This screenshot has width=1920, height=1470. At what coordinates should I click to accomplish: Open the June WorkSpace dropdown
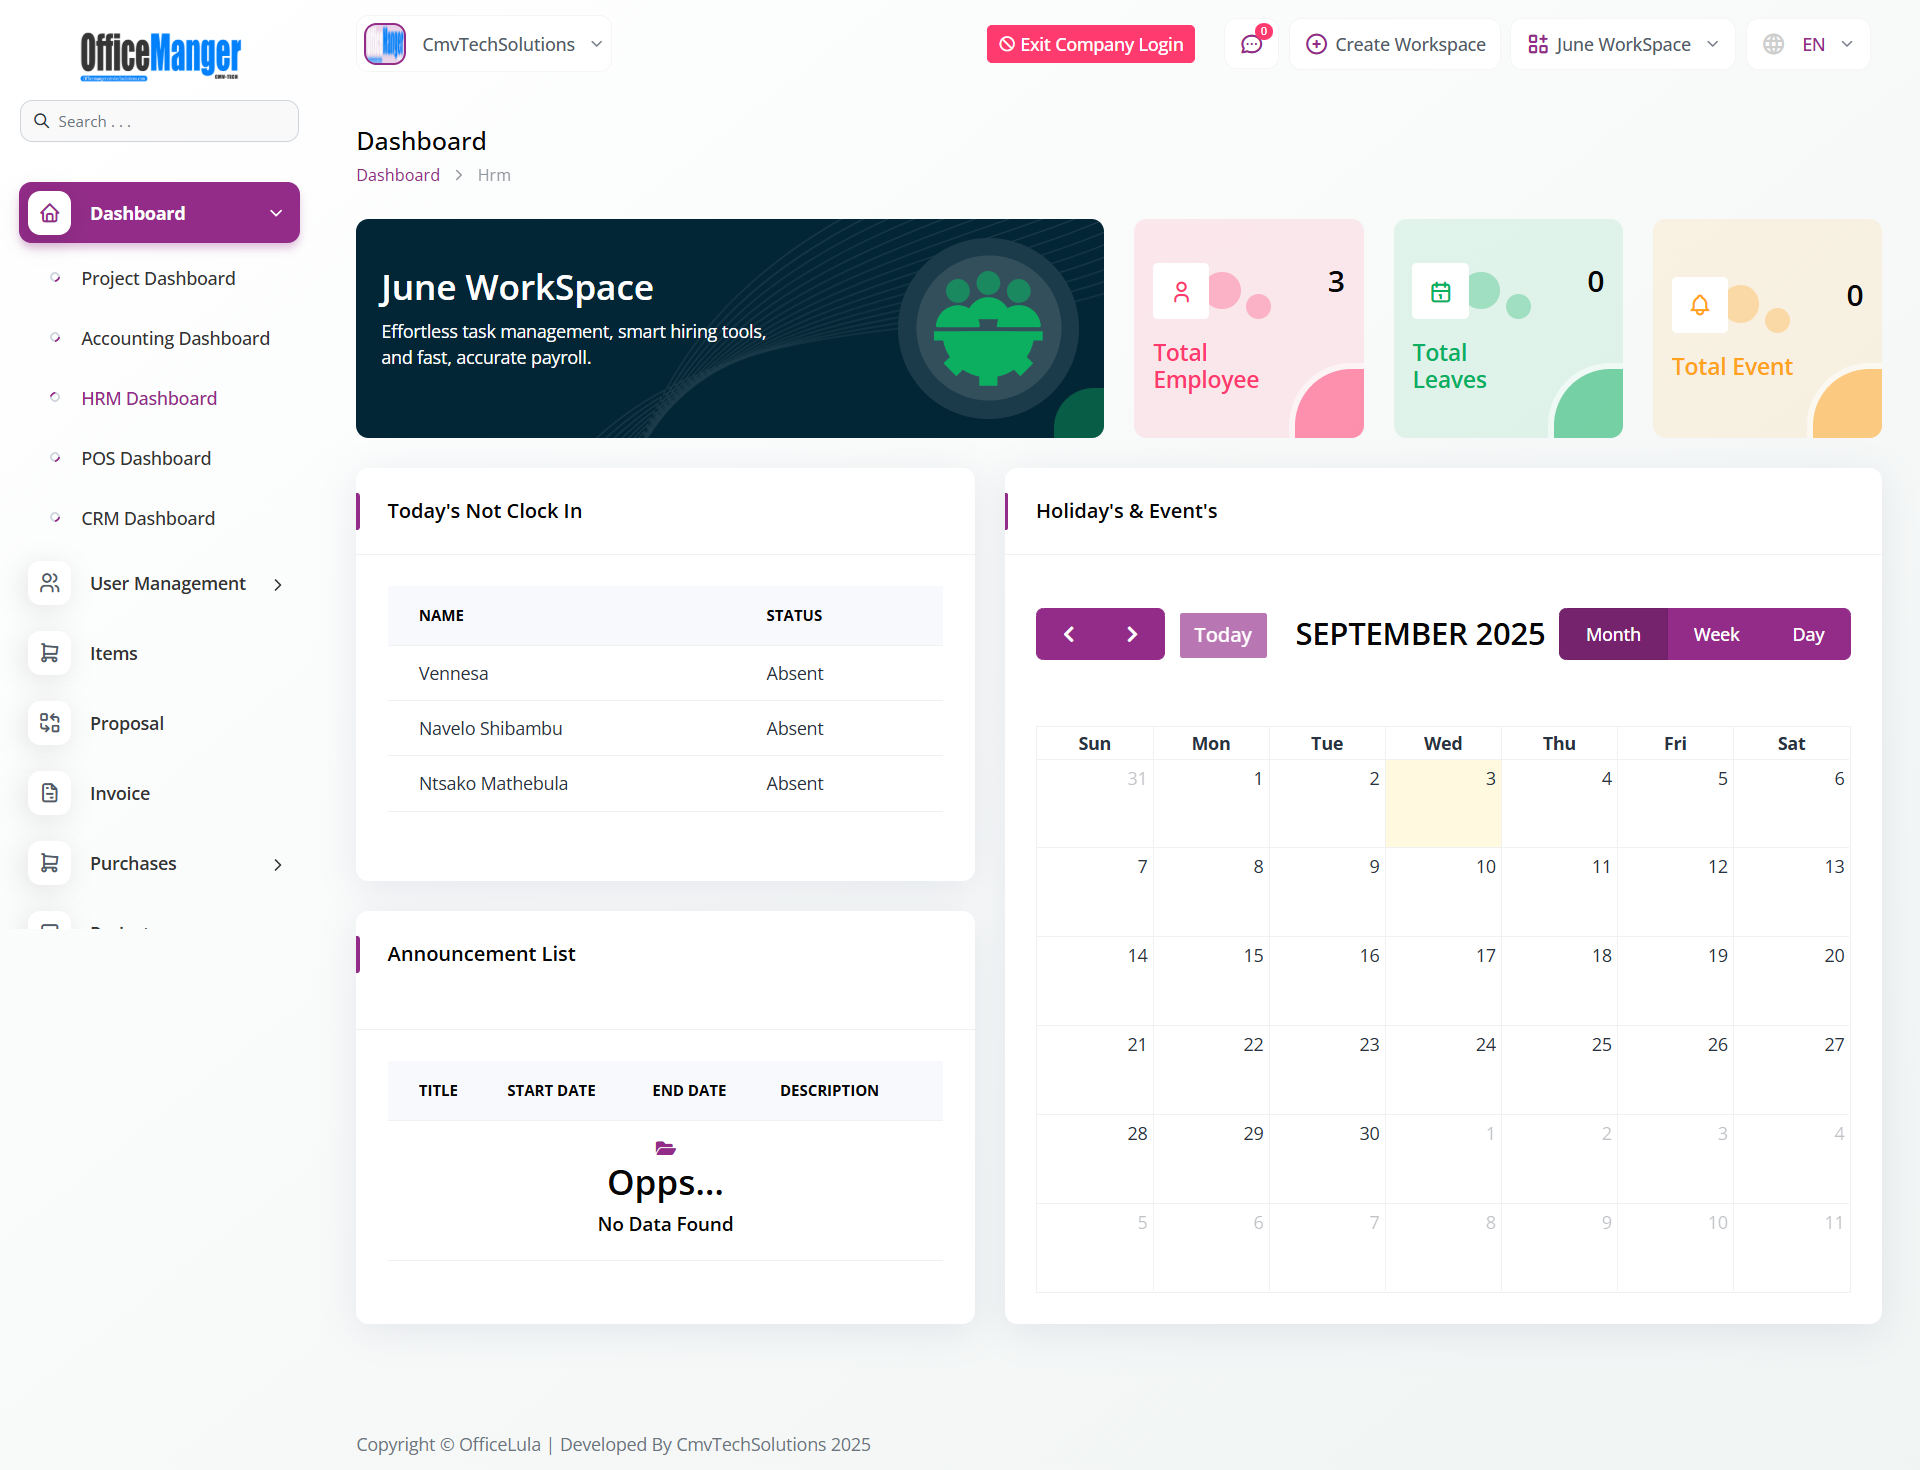click(x=1622, y=44)
